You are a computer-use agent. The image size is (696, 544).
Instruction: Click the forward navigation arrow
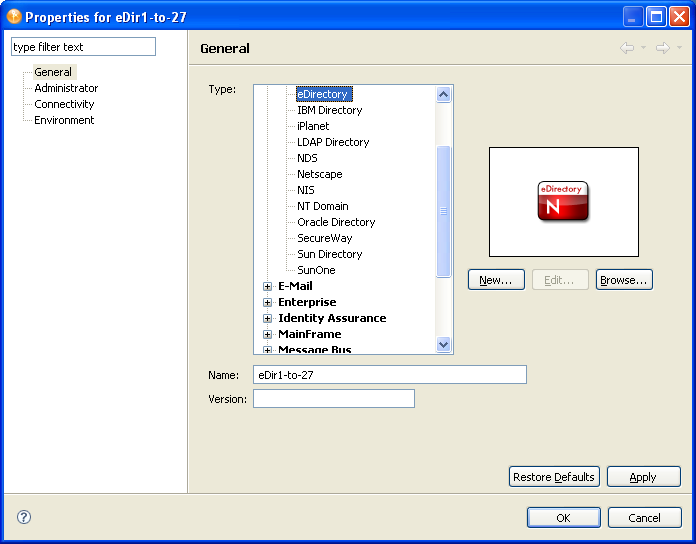tap(663, 47)
